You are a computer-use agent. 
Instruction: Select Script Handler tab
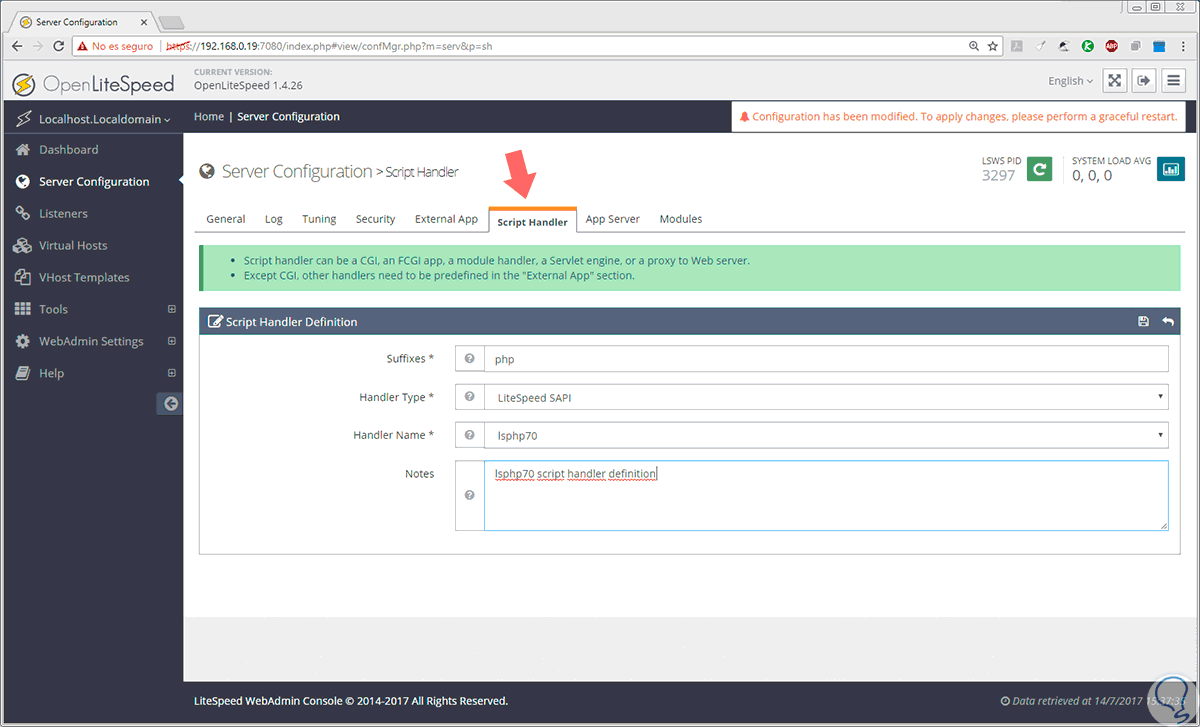533,221
